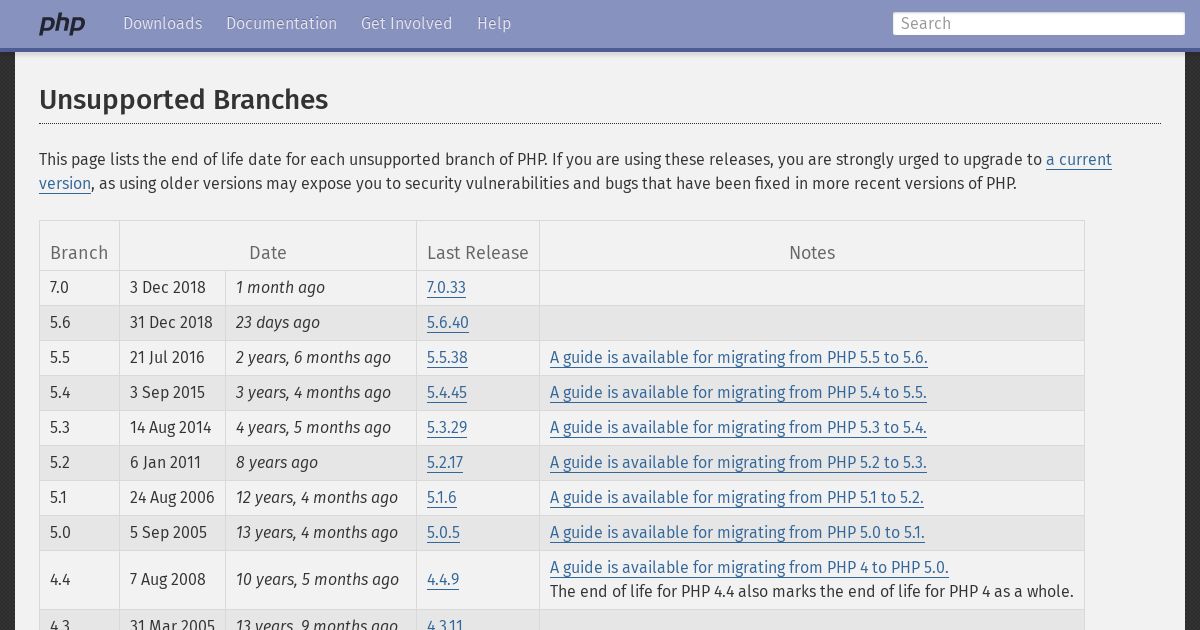Image resolution: width=1200 pixels, height=630 pixels.
Task: Click the date '3 Sep 2015'
Action: pos(167,393)
